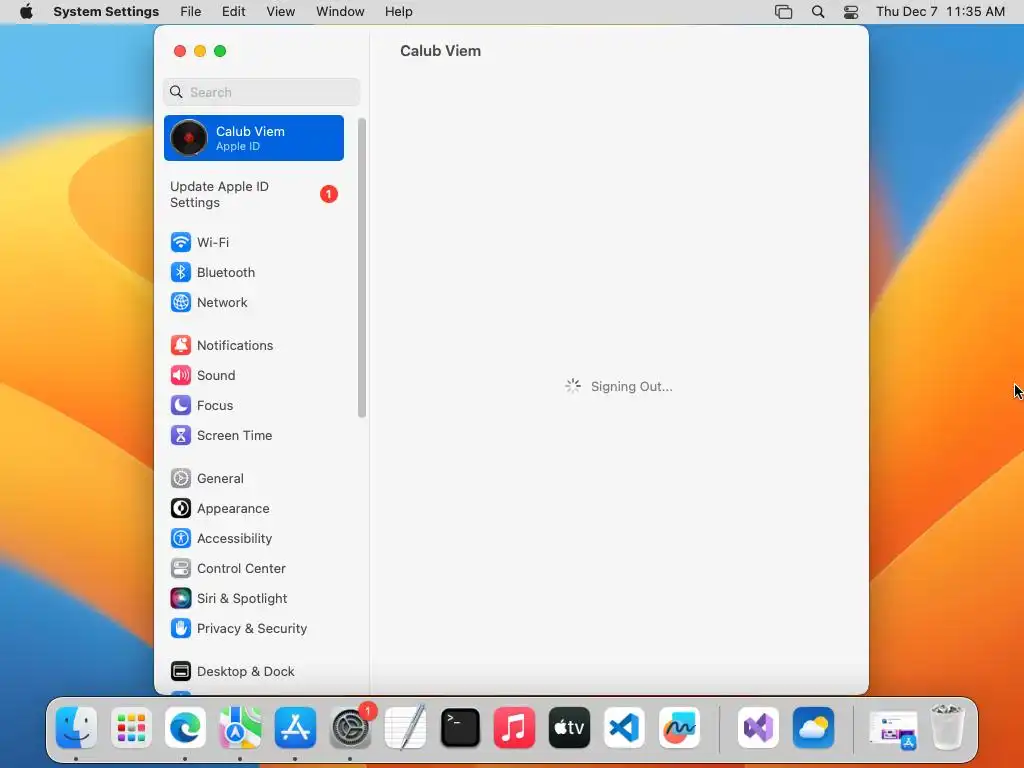Open the Apple menu
This screenshot has width=1024, height=768.
click(x=26, y=12)
